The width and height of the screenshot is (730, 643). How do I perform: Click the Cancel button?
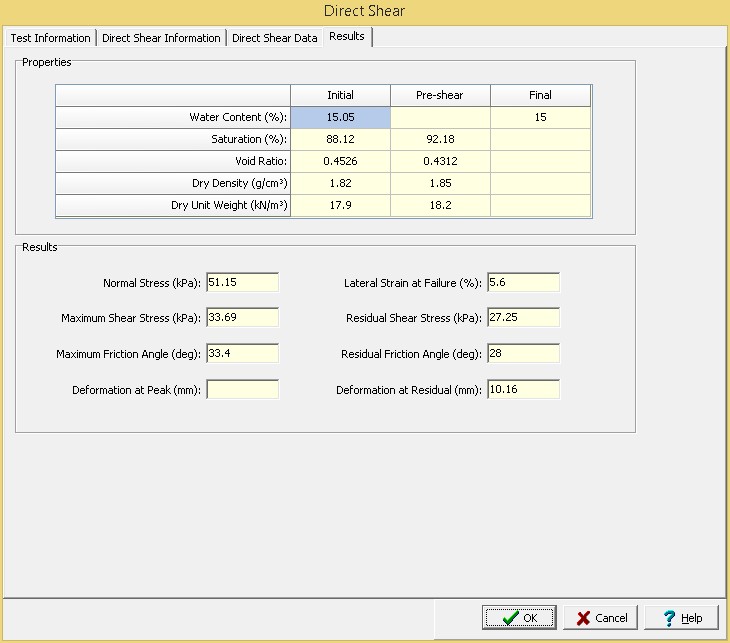coord(600,618)
